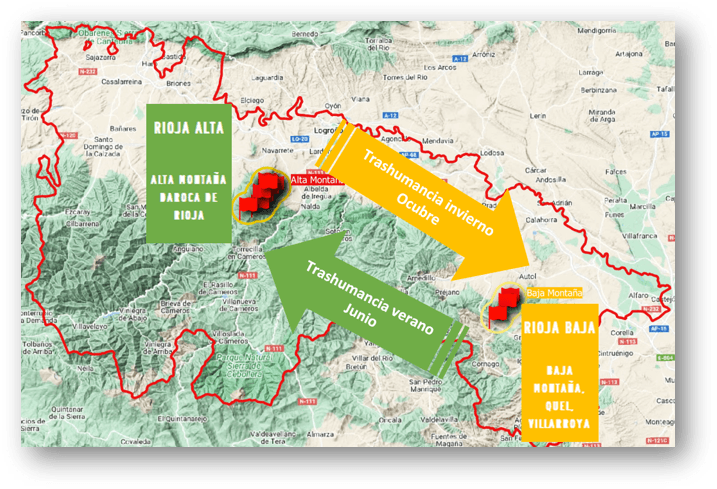Click the N-232 shield below Sajazarra

[88, 72]
